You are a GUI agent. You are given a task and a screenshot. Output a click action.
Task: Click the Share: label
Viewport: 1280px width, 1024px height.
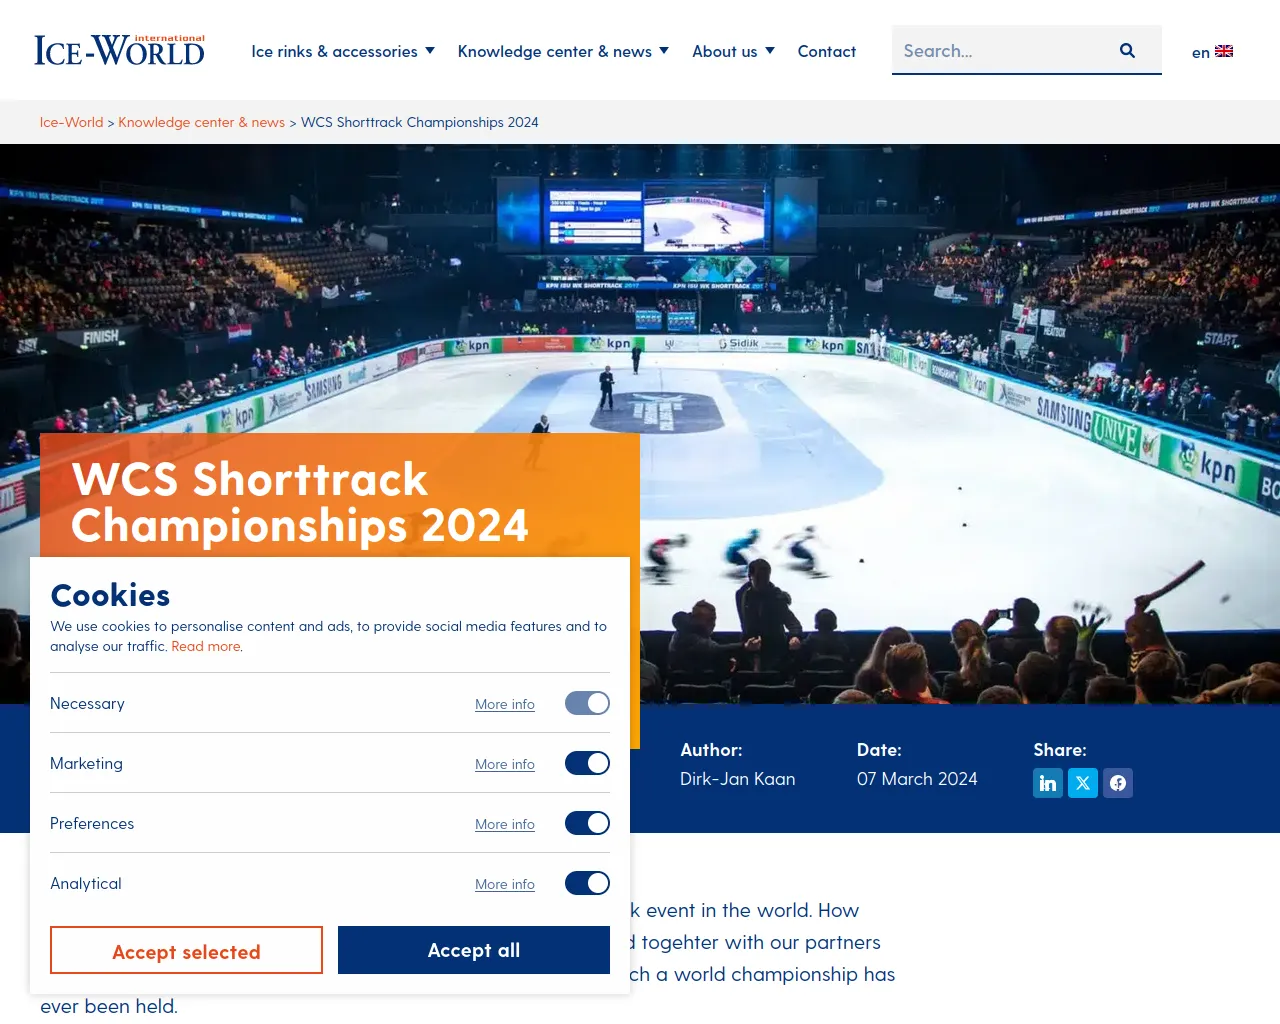coord(1060,750)
